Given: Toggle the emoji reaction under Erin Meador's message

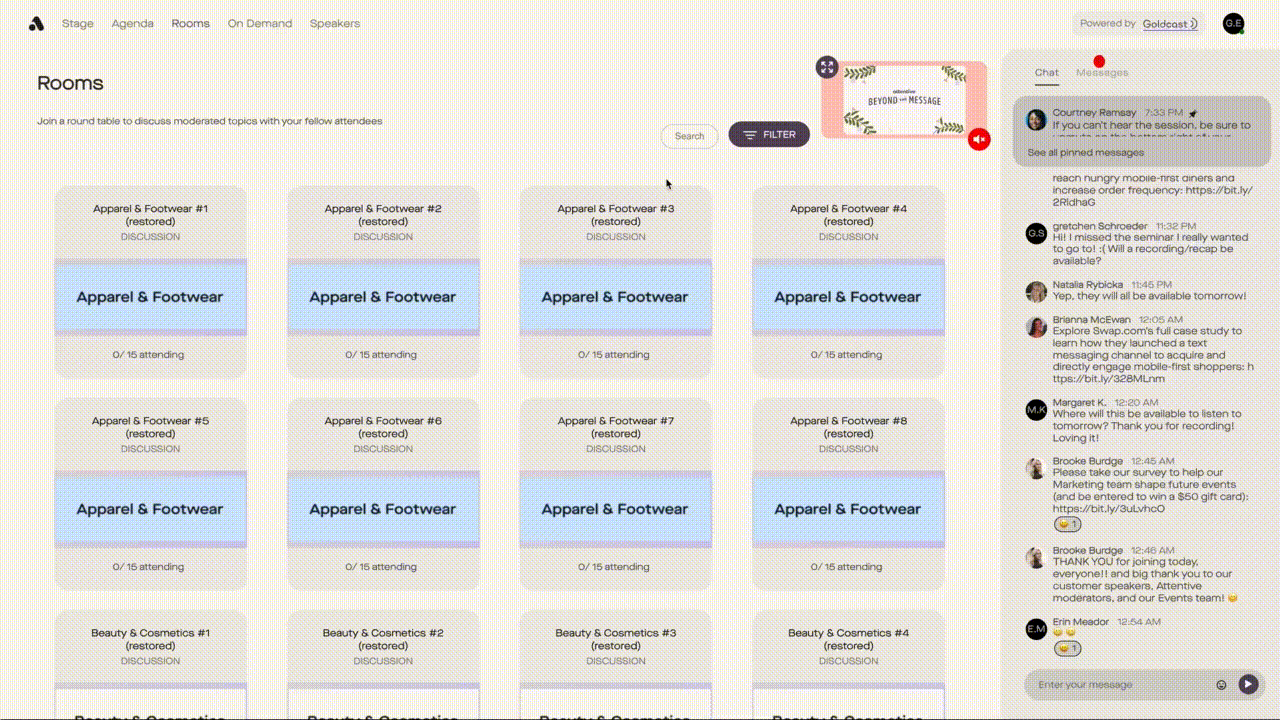Looking at the screenshot, I should coord(1067,648).
